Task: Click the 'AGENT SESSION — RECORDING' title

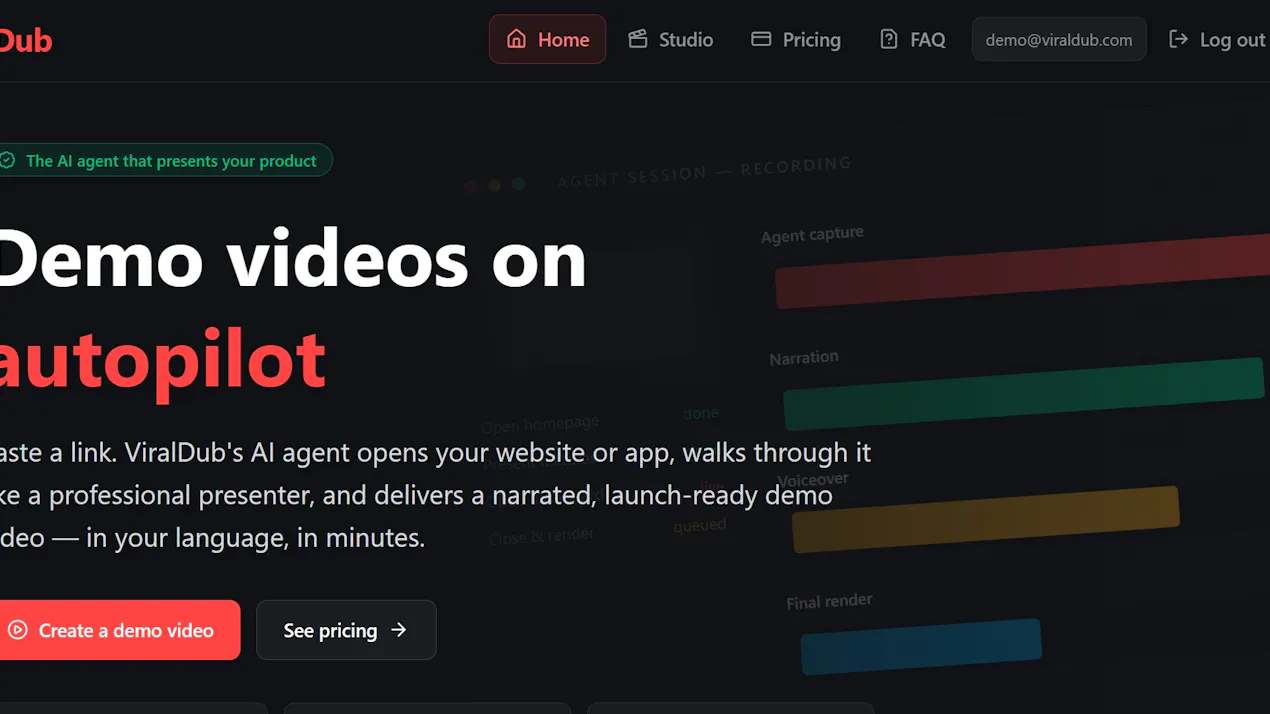Action: [x=704, y=172]
